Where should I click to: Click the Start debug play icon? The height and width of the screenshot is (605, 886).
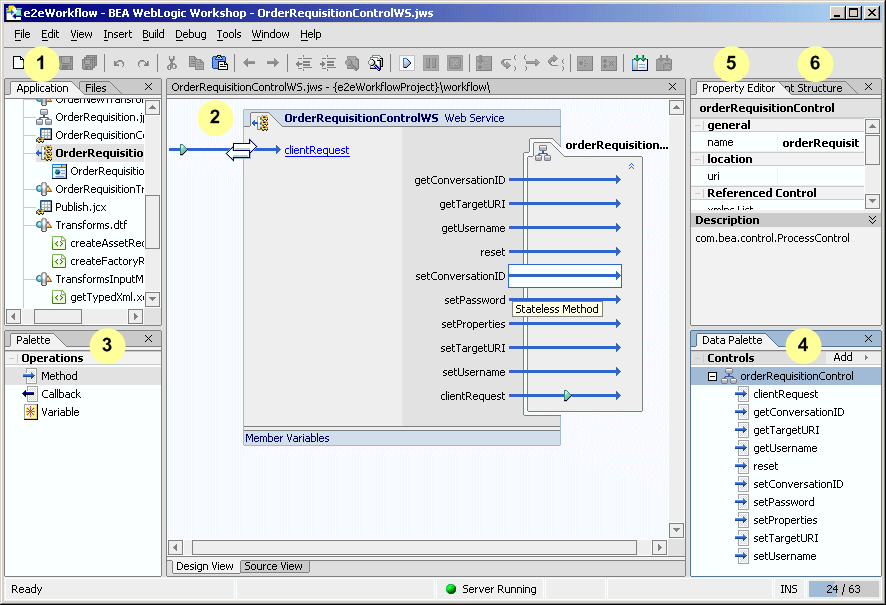click(x=406, y=63)
